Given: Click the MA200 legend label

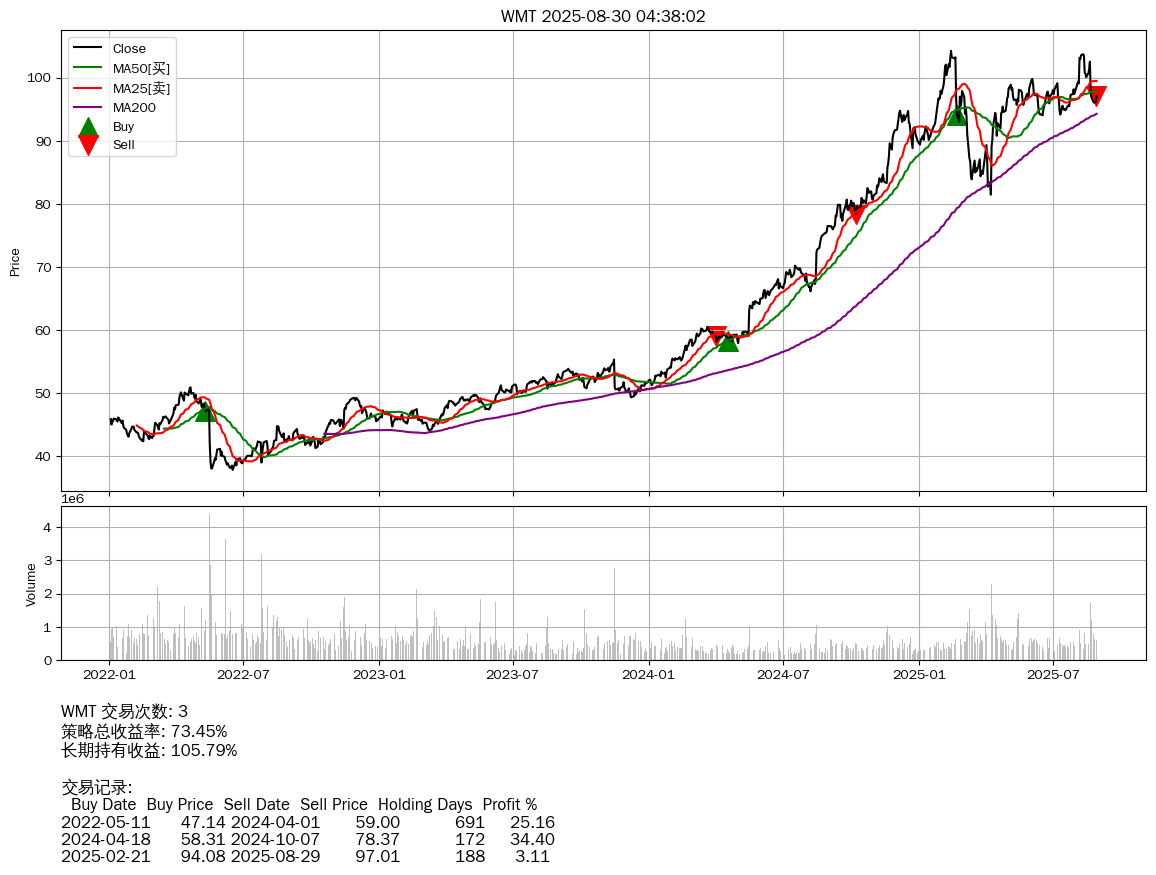Looking at the screenshot, I should pos(134,107).
